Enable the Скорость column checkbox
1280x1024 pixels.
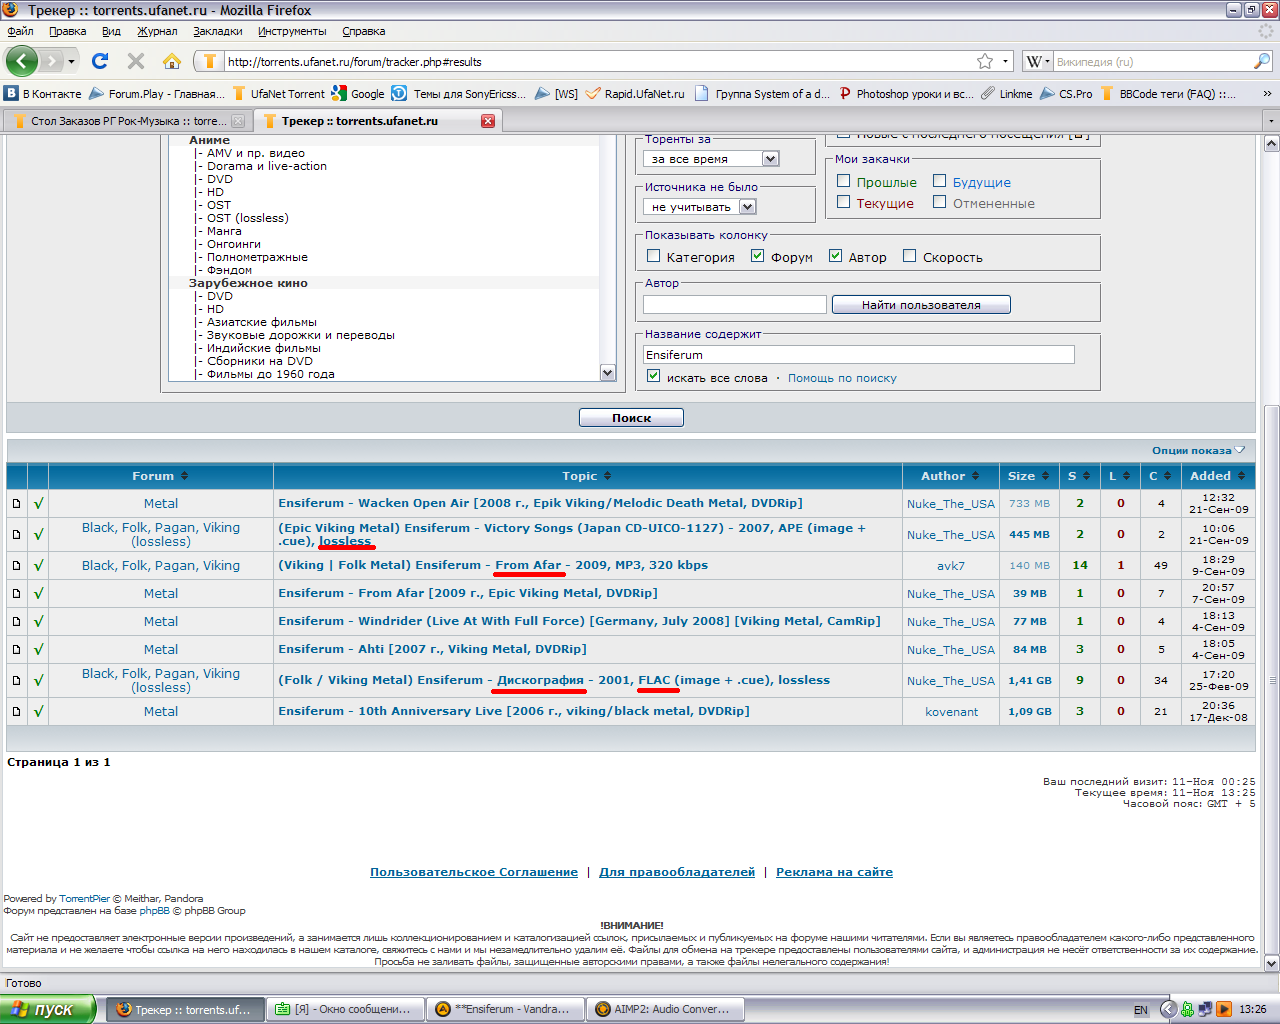click(910, 256)
